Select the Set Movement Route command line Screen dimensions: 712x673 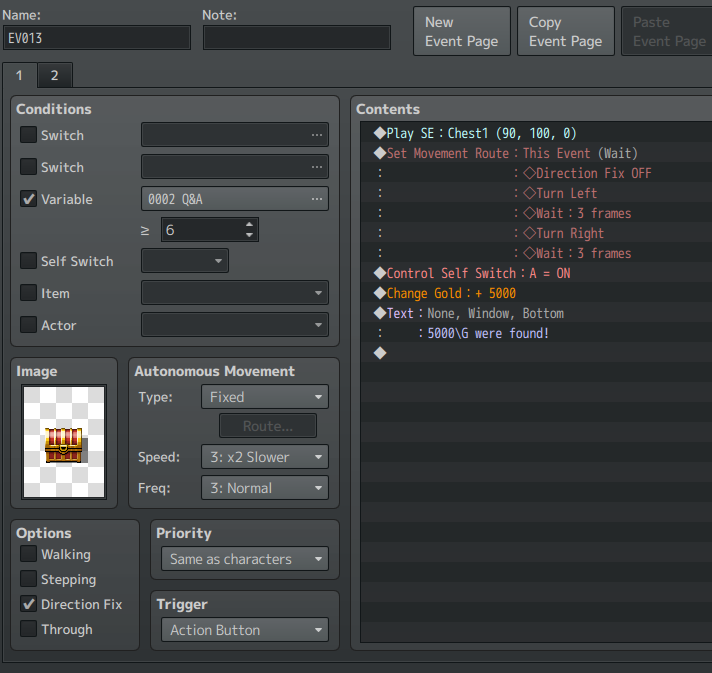pyautogui.click(x=536, y=153)
